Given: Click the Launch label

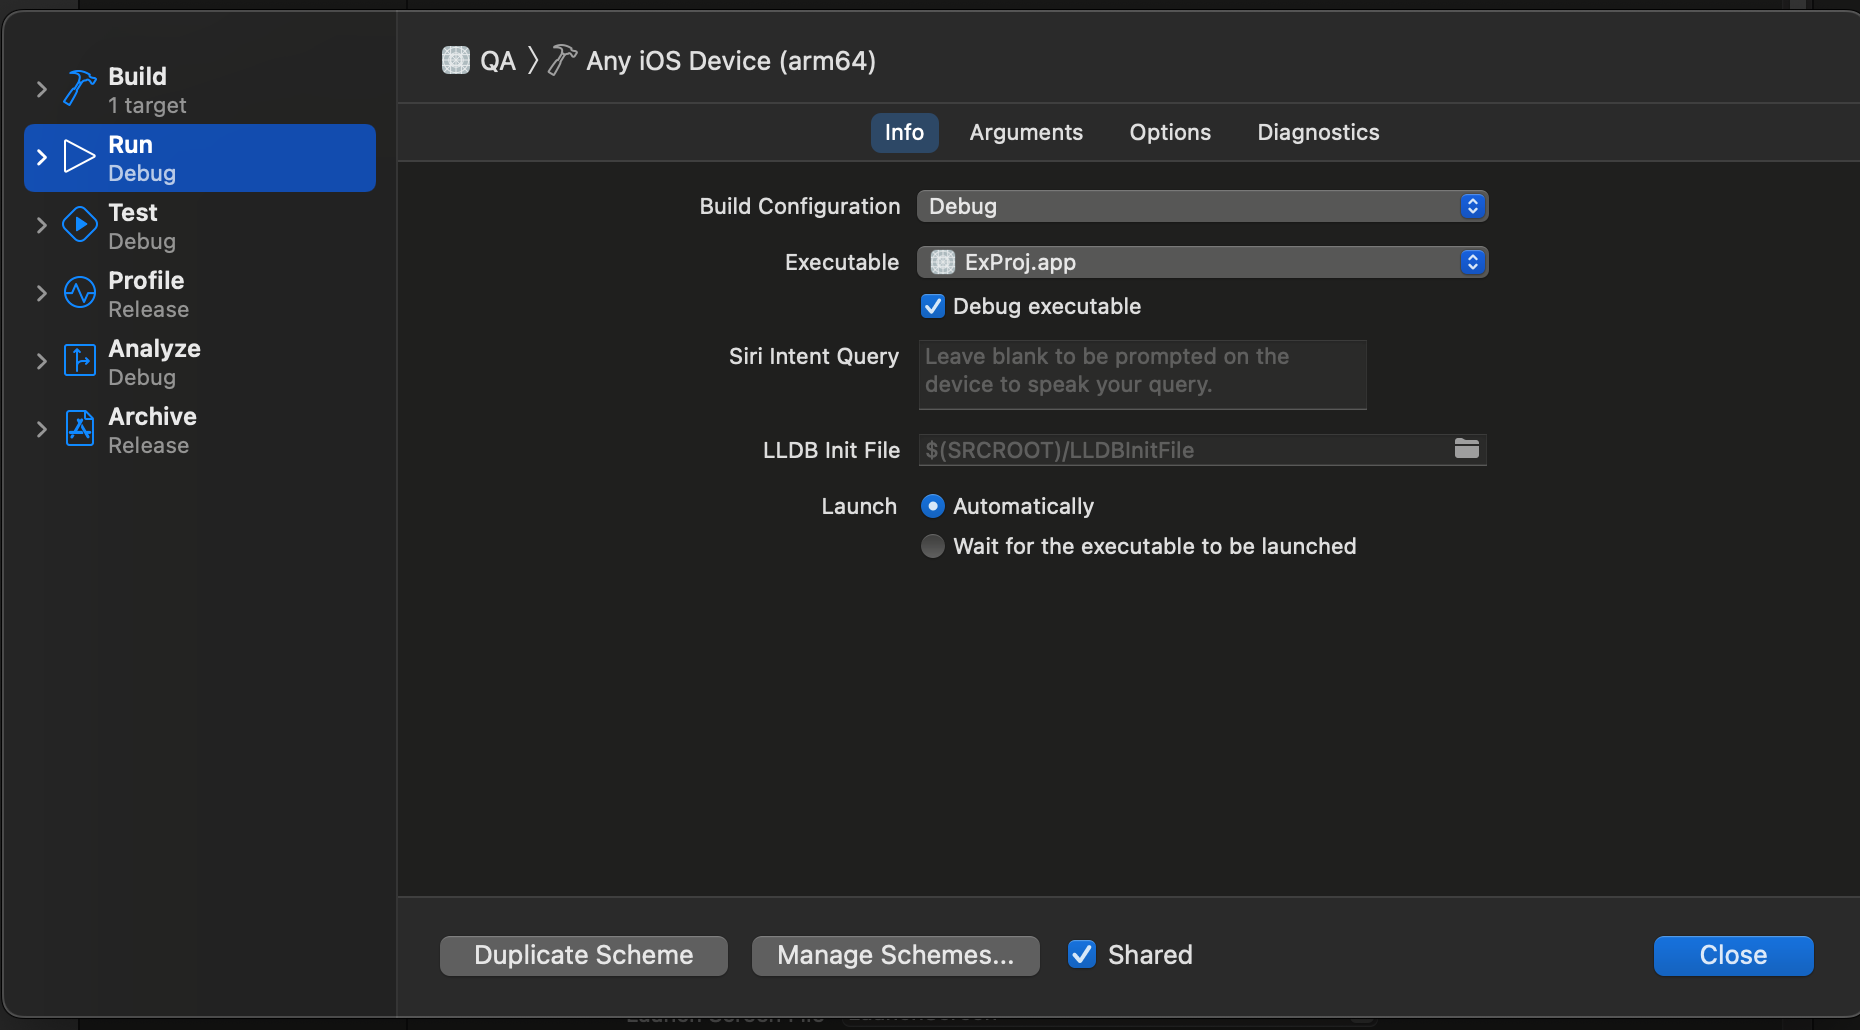Looking at the screenshot, I should (x=859, y=506).
